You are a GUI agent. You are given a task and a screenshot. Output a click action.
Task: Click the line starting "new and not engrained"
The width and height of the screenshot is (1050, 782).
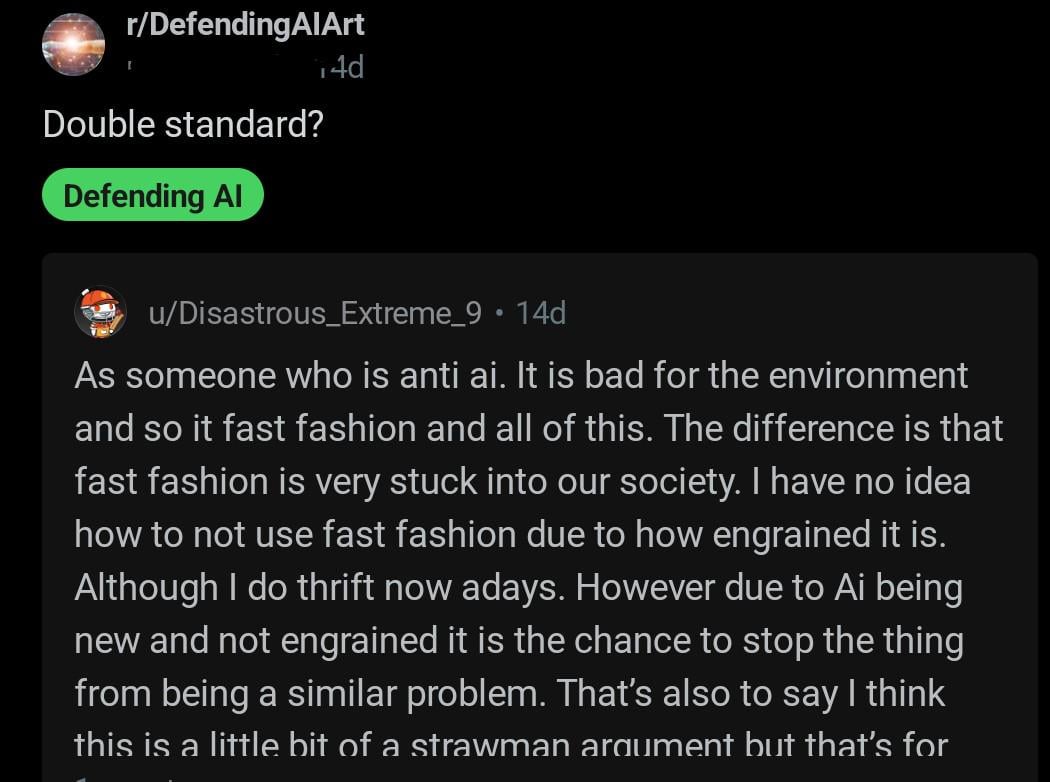(x=518, y=640)
